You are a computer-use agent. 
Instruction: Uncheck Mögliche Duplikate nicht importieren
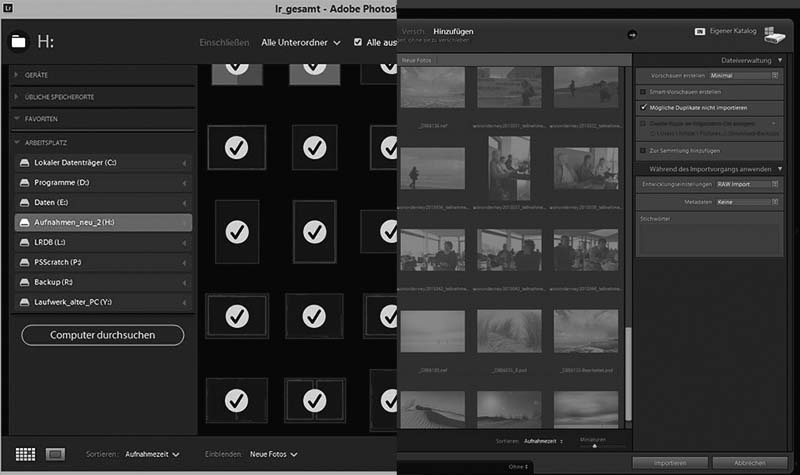pos(643,106)
